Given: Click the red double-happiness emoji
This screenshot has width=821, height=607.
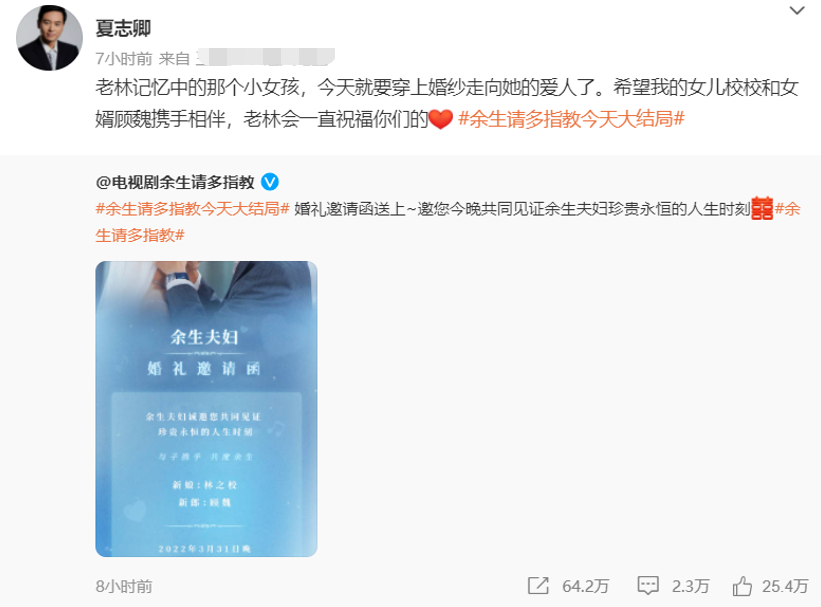Looking at the screenshot, I should 762,209.
